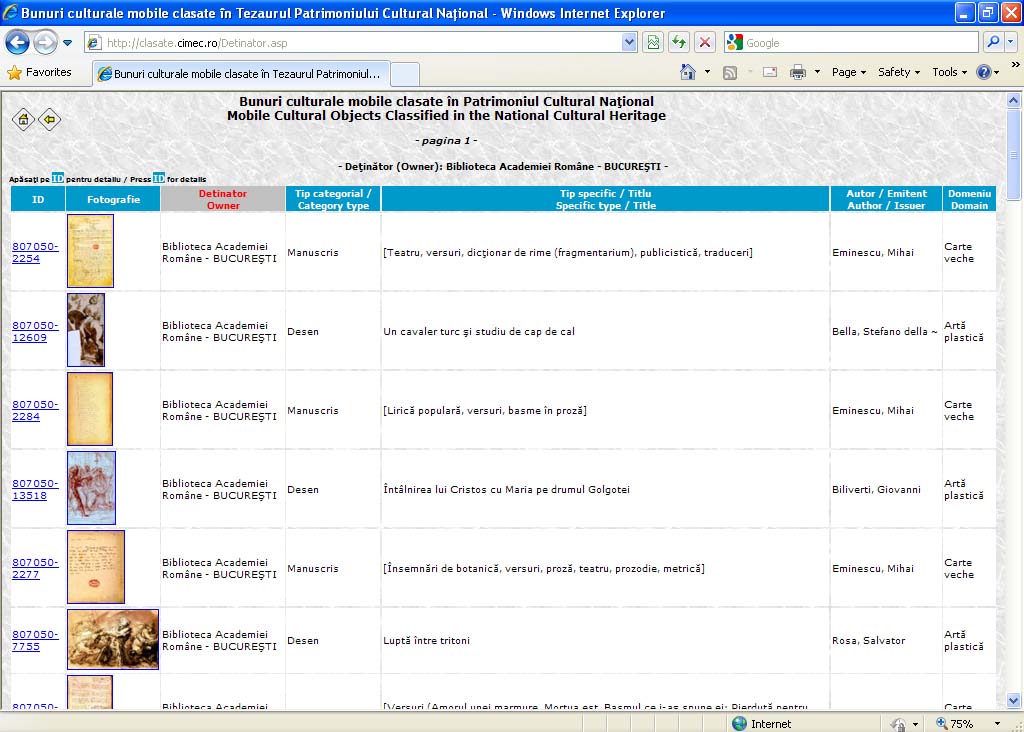
Task: Click the Stop loading red X icon
Action: click(x=705, y=43)
